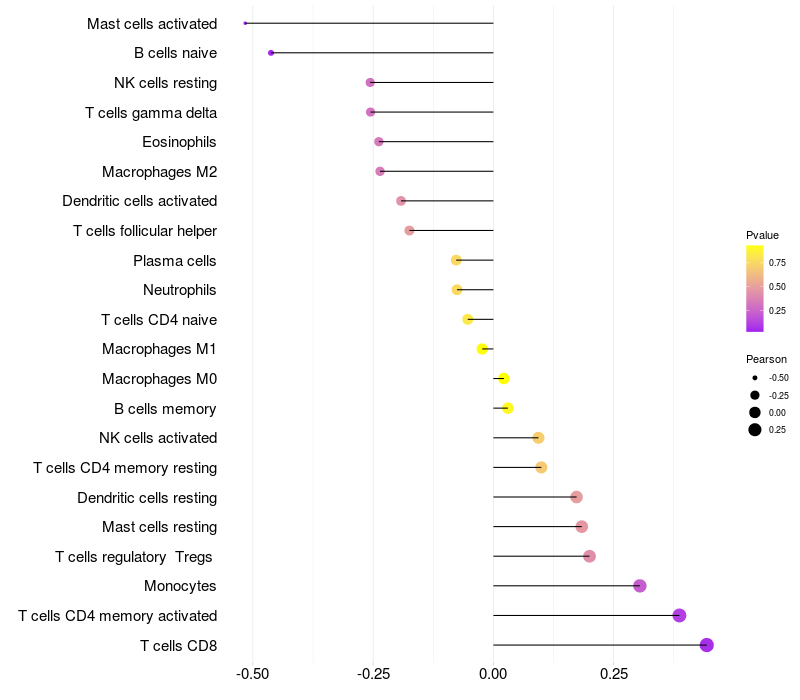
Task: Select the T cells CD4 memory activated dot
Action: [x=679, y=615]
